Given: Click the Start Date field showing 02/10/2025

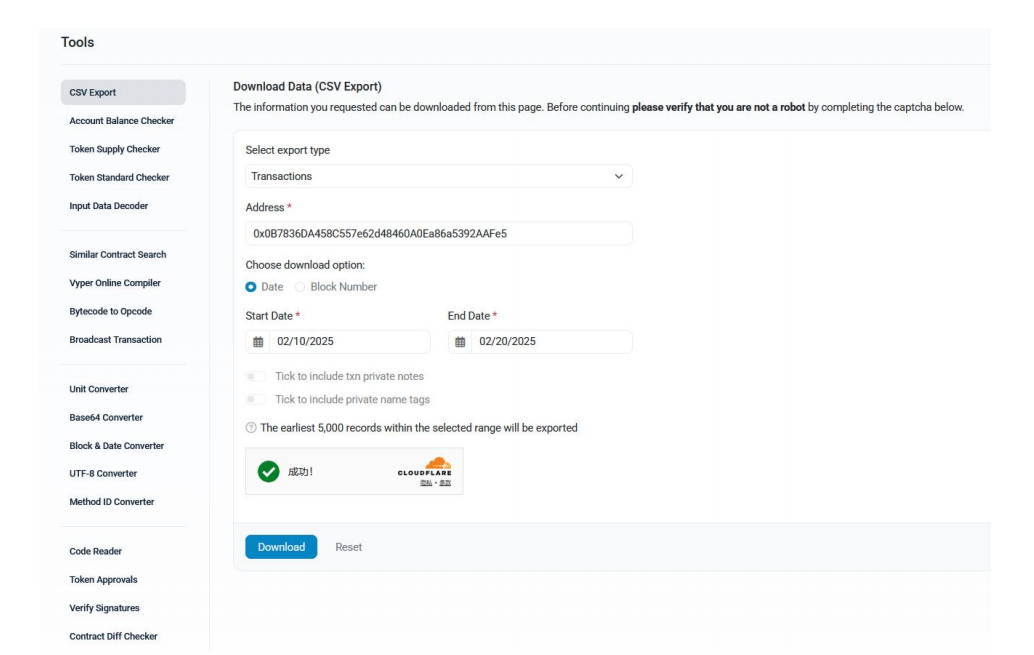Looking at the screenshot, I should 347,342.
